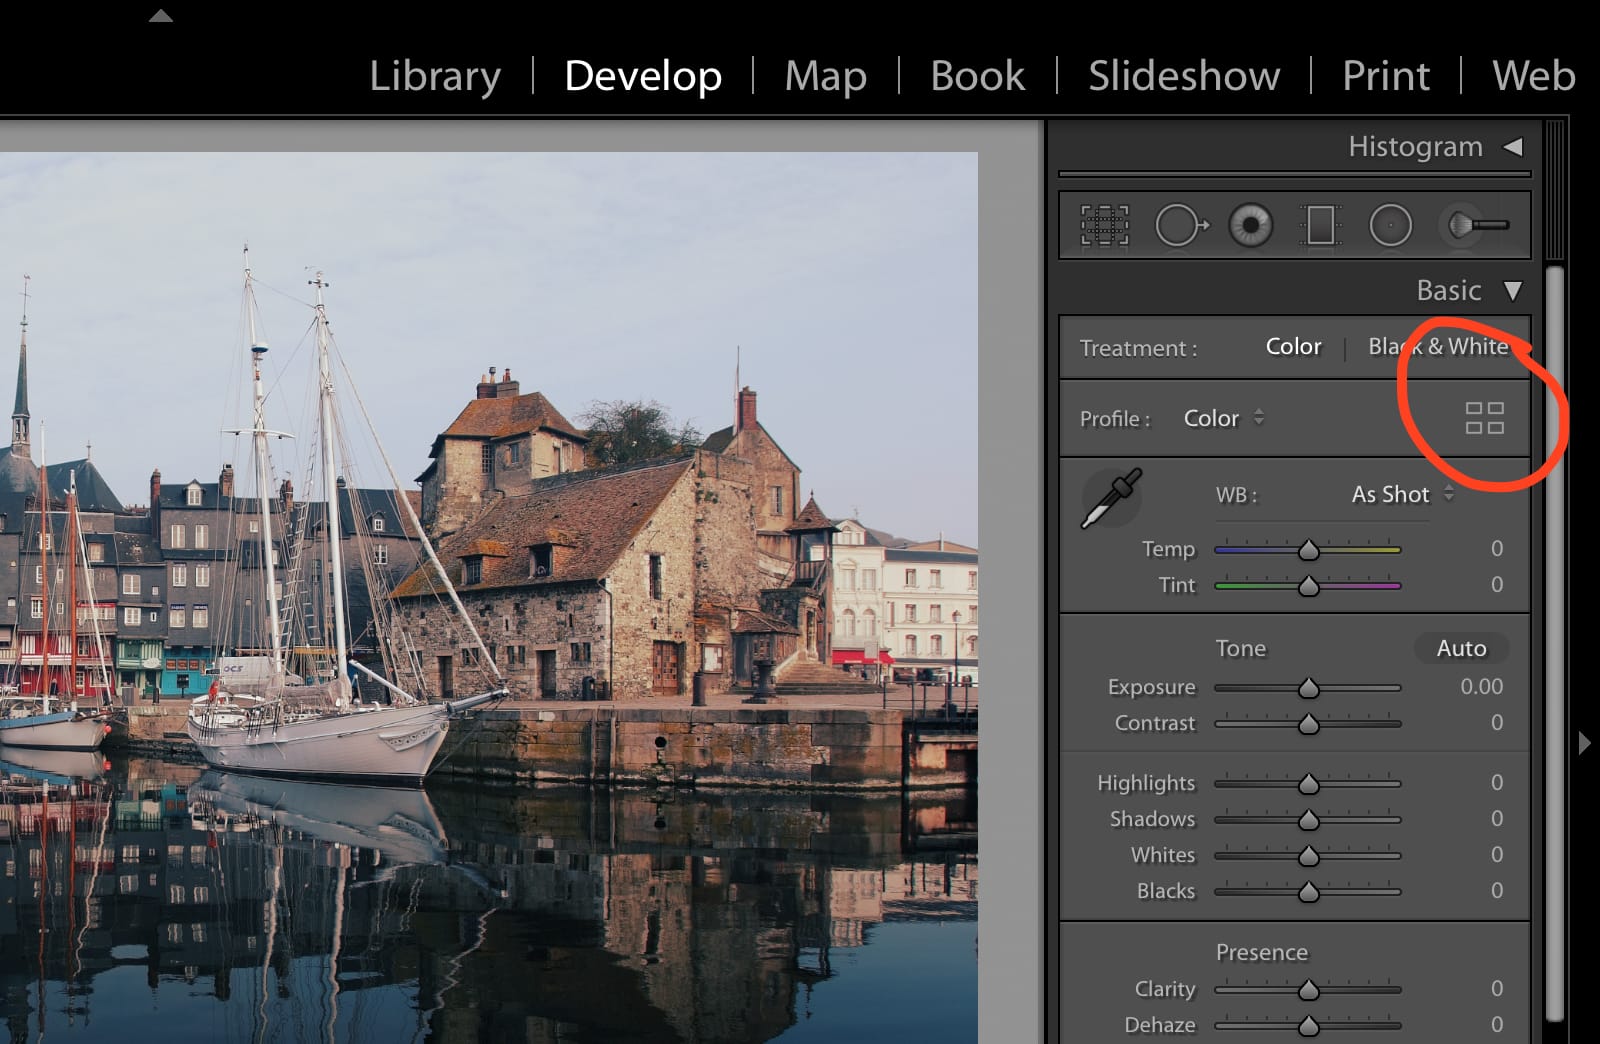This screenshot has width=1600, height=1044.
Task: Click the Shadows slider handle
Action: pyautogui.click(x=1308, y=820)
